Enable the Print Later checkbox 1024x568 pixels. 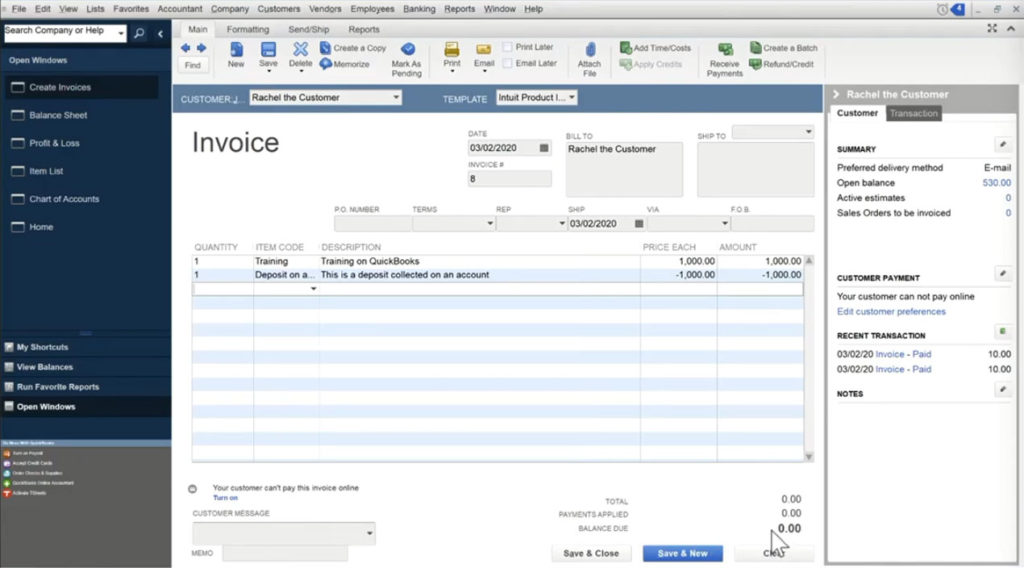point(508,47)
